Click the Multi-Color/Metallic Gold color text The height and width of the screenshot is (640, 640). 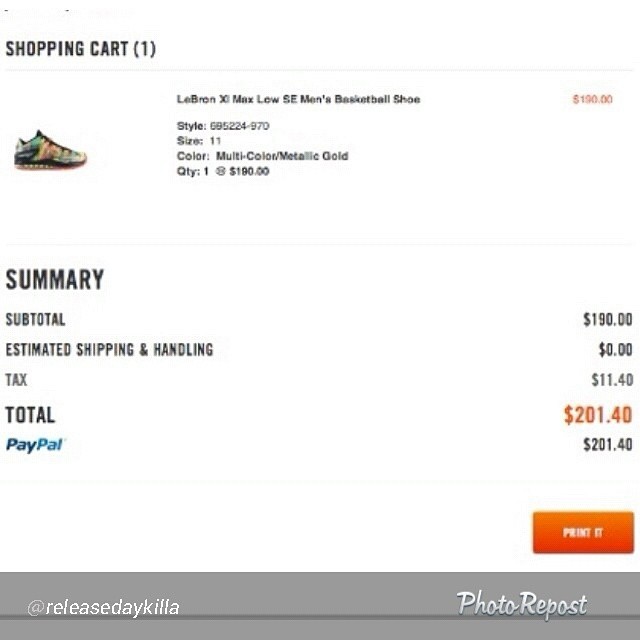(282, 156)
